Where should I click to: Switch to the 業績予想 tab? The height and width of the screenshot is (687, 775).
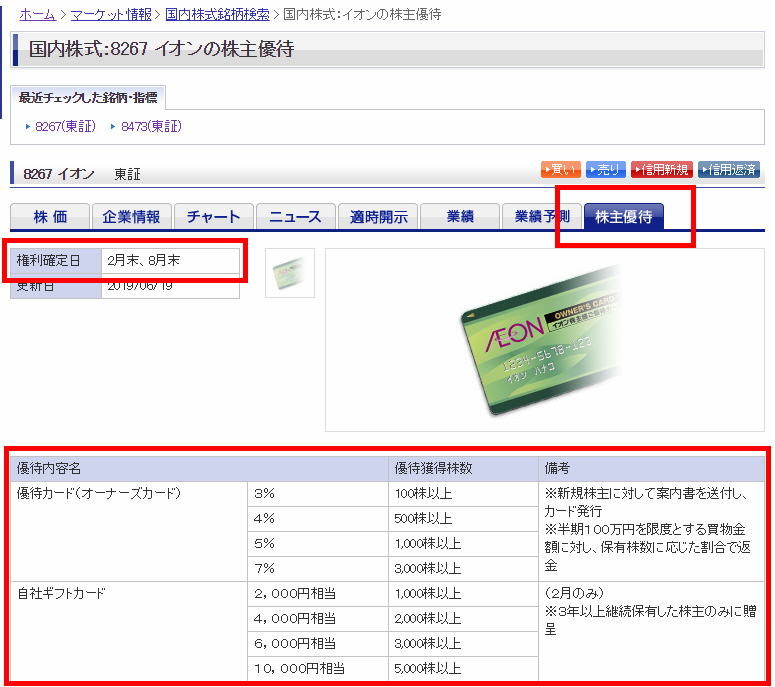(x=542, y=216)
